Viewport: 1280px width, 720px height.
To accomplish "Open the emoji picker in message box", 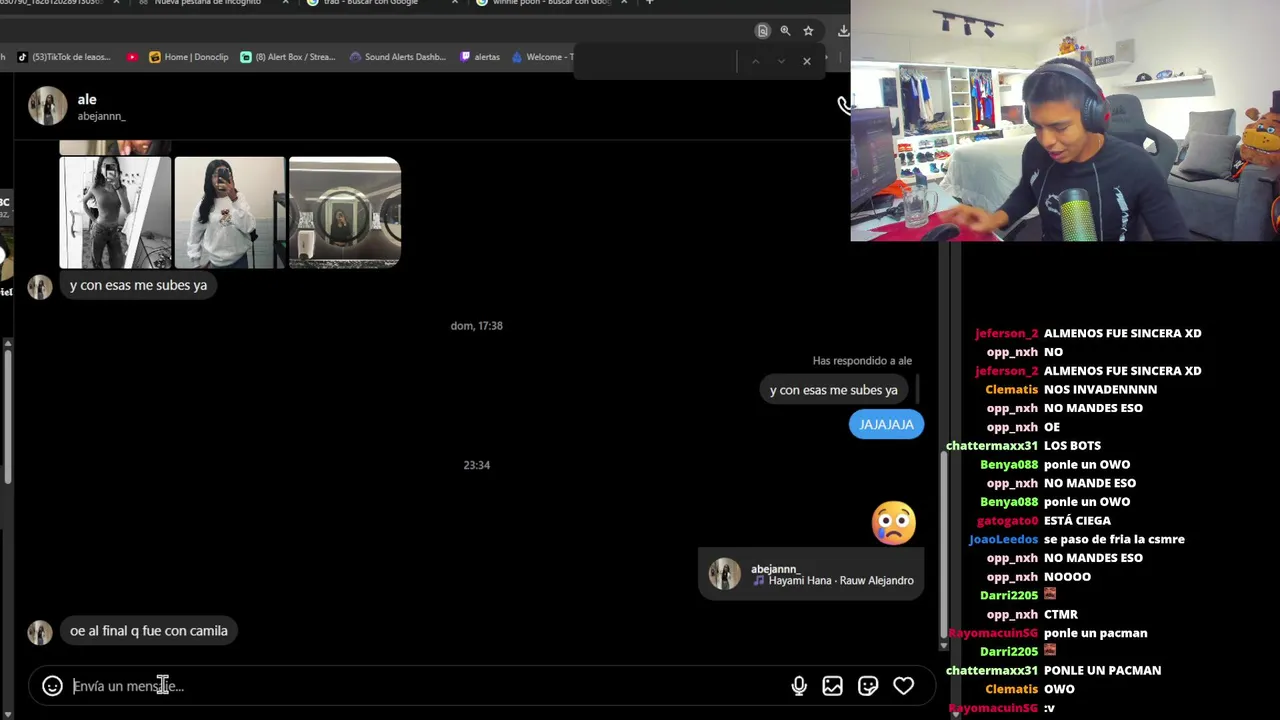I will coord(52,686).
